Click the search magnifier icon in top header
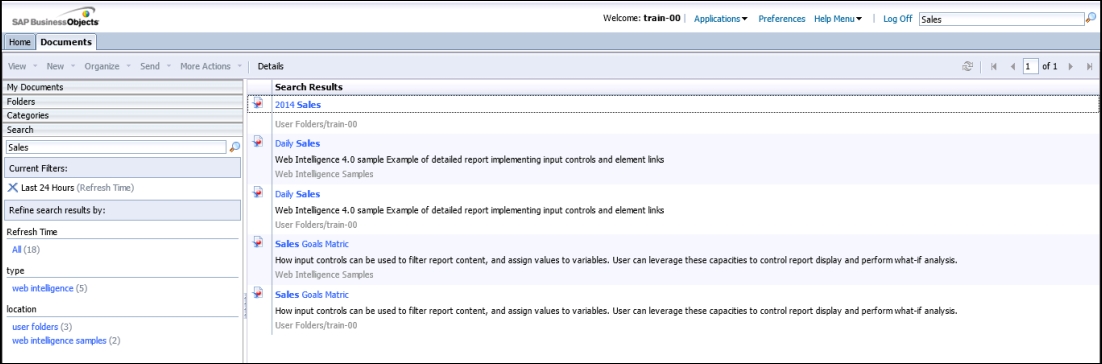 point(1090,19)
